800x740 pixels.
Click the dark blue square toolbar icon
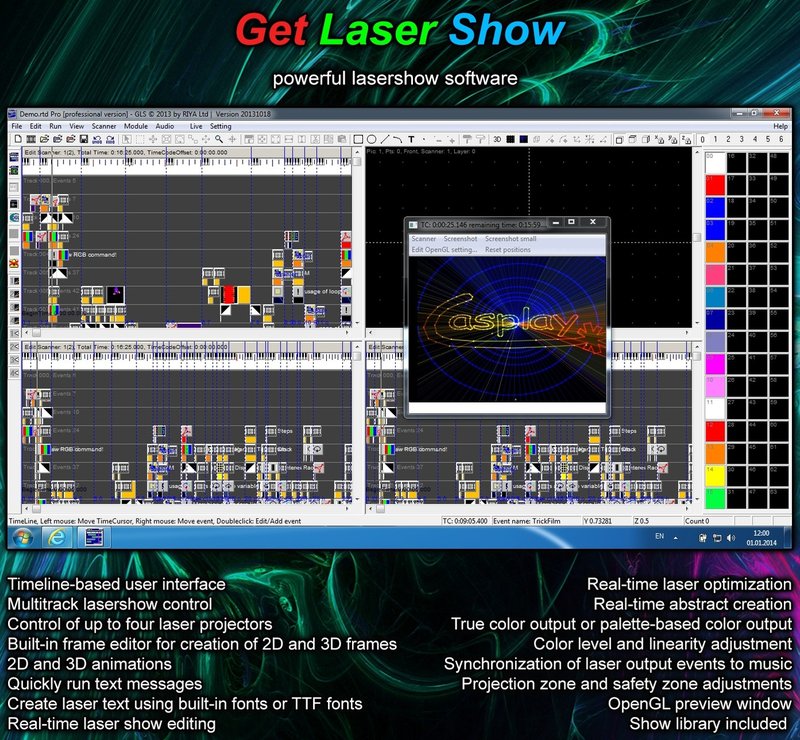pyautogui.click(x=523, y=139)
